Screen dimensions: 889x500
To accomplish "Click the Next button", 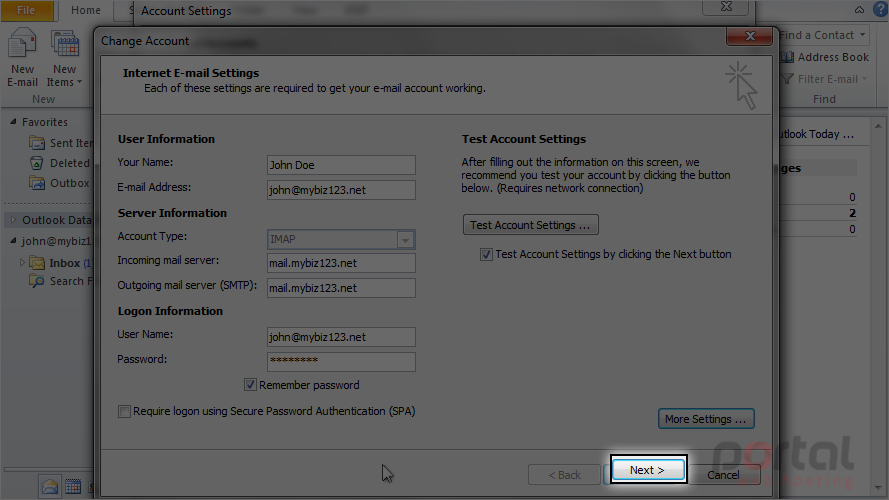I will tap(649, 470).
